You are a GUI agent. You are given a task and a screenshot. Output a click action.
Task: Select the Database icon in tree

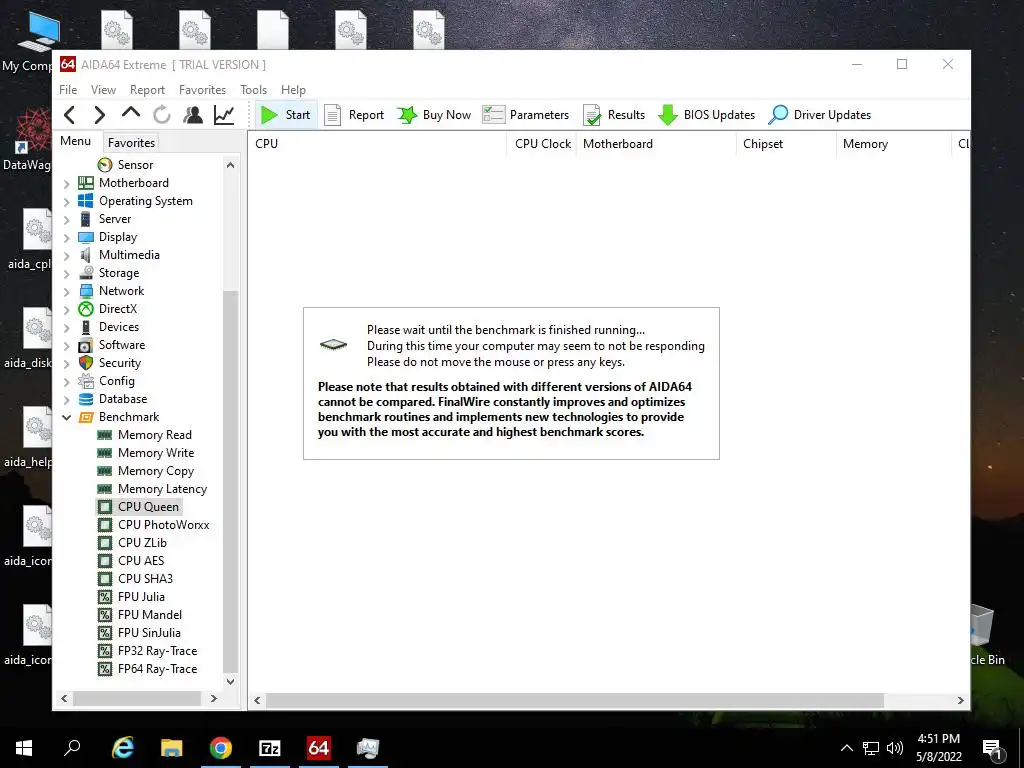[86, 399]
